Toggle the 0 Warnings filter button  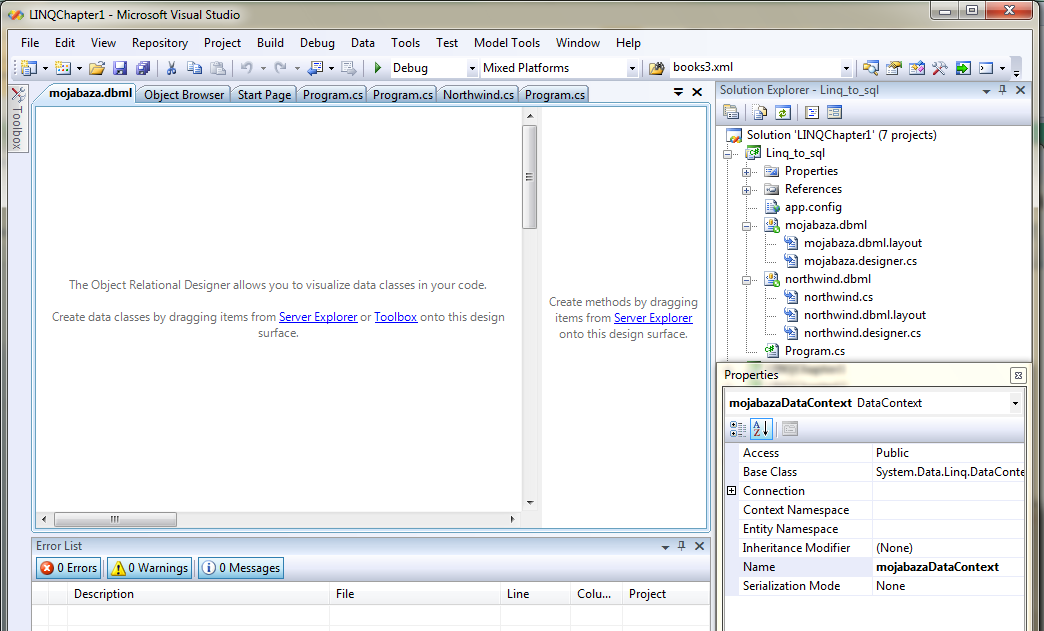(x=150, y=568)
